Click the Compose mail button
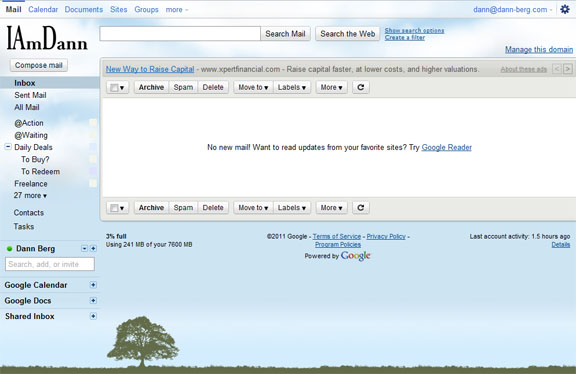Image resolution: width=576 pixels, height=374 pixels. pyautogui.click(x=39, y=65)
